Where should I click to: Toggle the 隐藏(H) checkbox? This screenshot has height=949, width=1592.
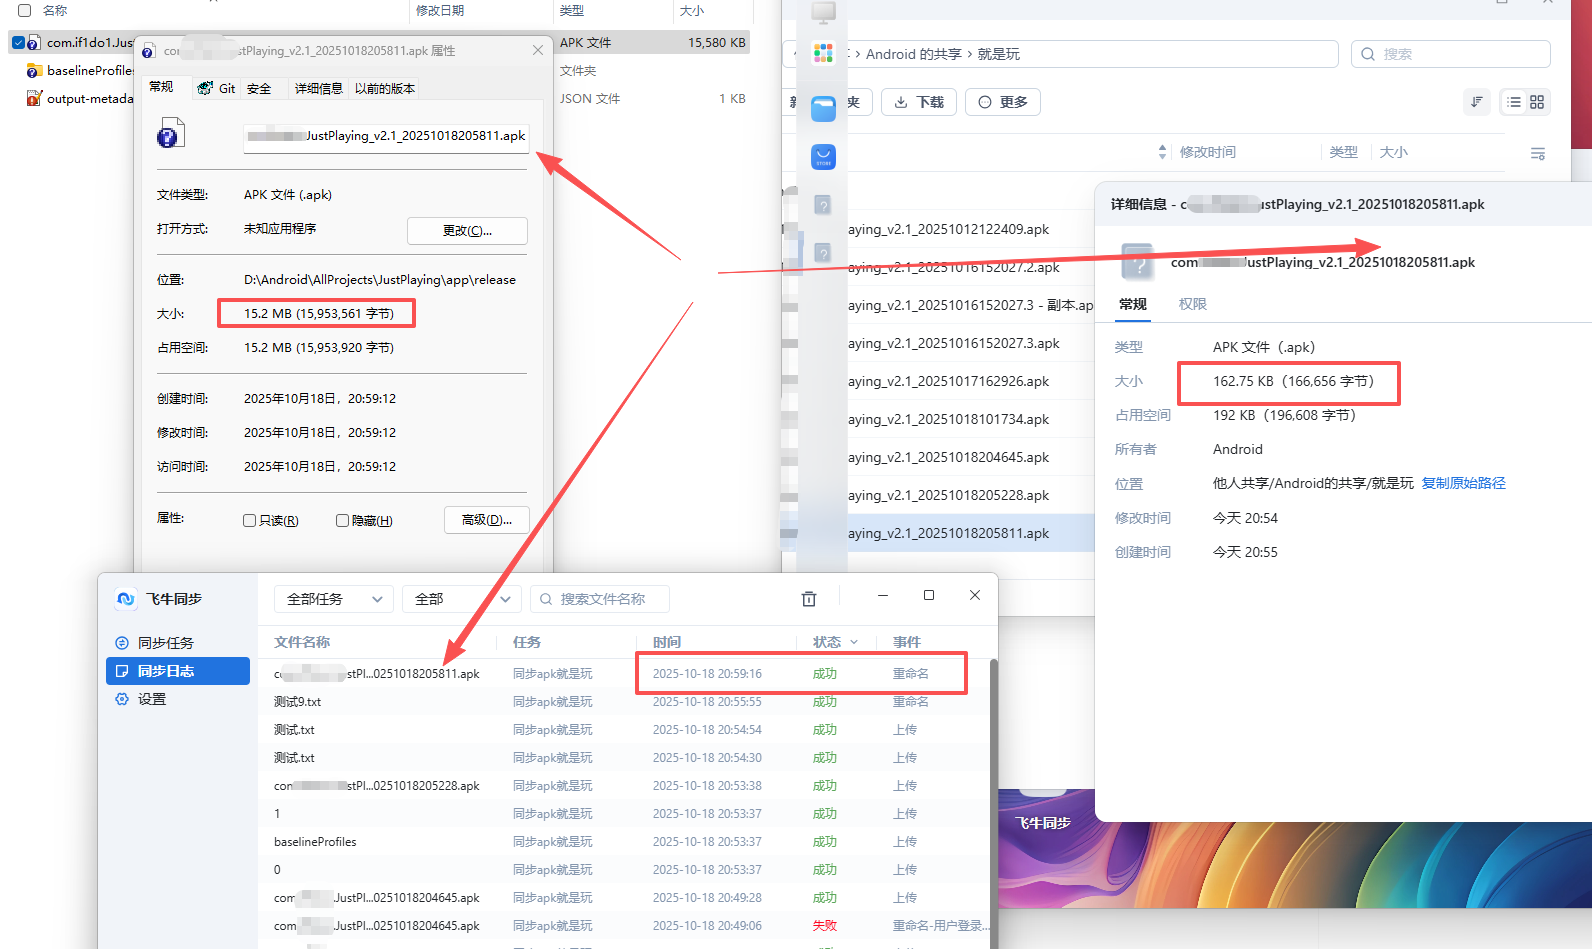click(x=342, y=521)
